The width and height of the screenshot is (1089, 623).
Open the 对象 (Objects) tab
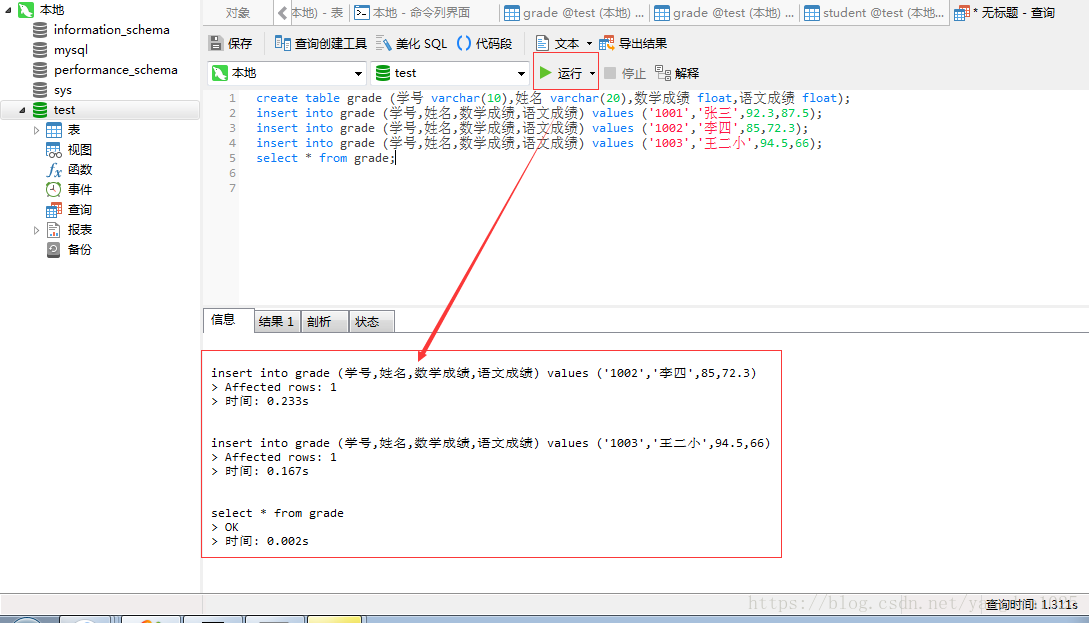point(237,13)
